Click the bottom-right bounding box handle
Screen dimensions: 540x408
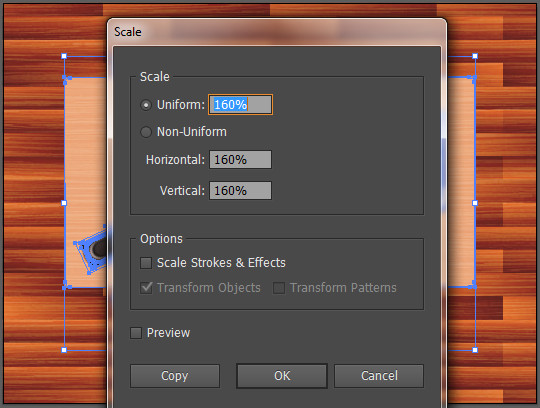click(475, 350)
